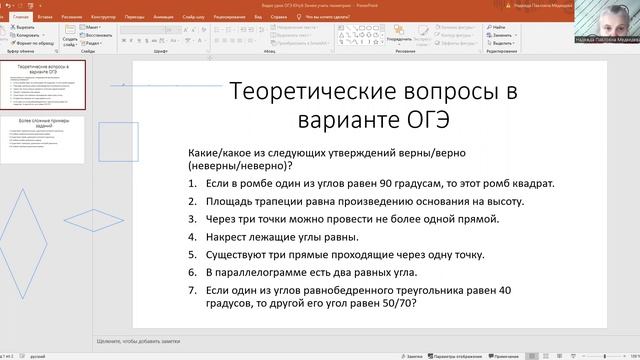The height and width of the screenshot is (360, 640).
Task: Click the zoom out minus button
Action: point(584,356)
